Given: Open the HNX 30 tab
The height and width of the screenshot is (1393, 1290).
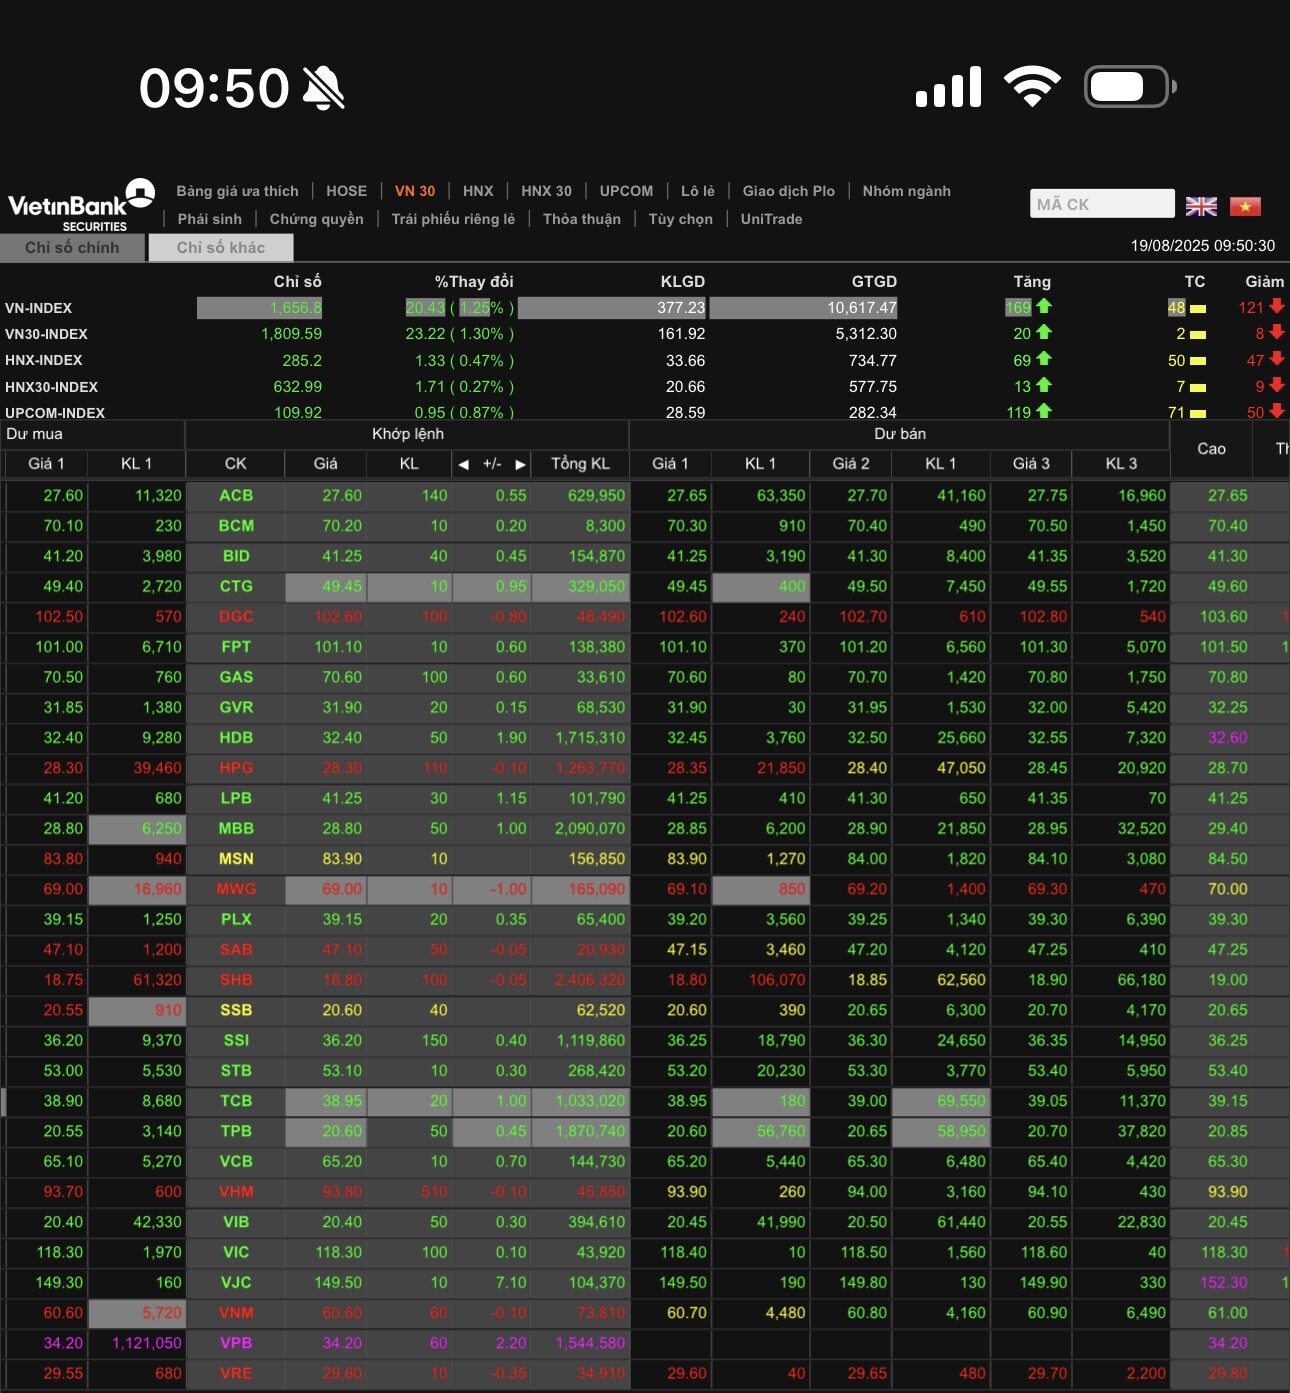Looking at the screenshot, I should pos(546,191).
